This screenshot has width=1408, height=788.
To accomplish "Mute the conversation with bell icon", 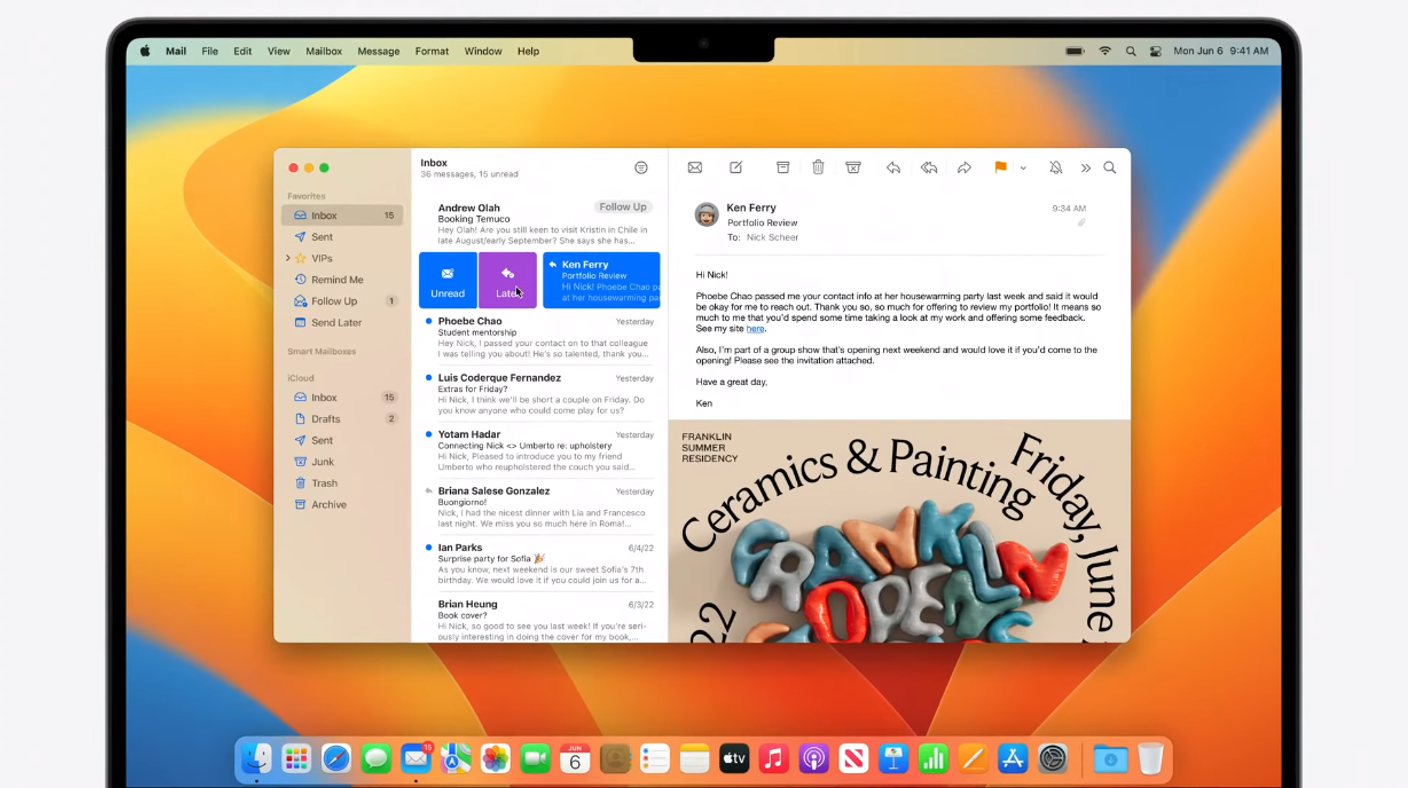I will coord(1055,168).
